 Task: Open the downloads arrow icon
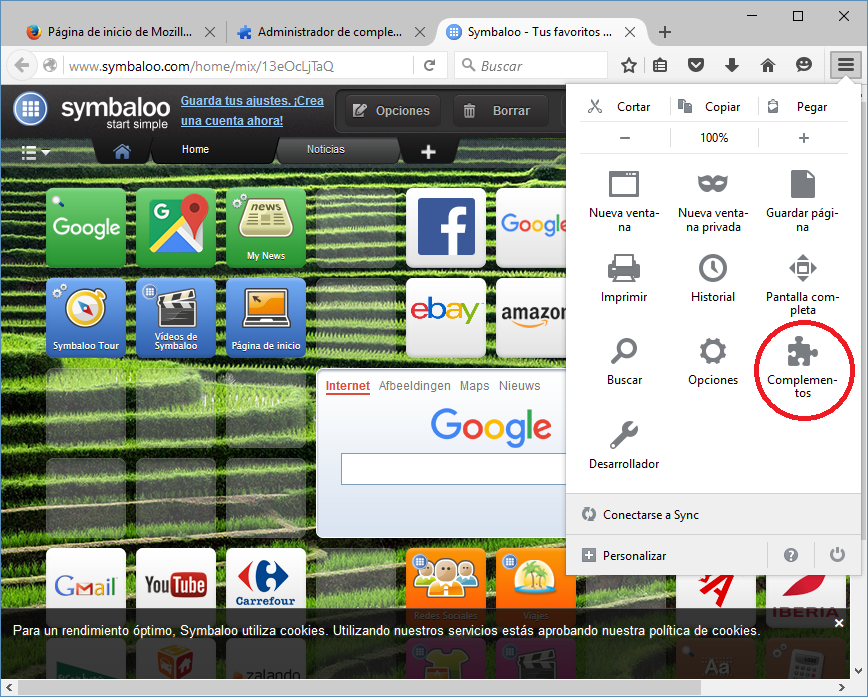732,65
